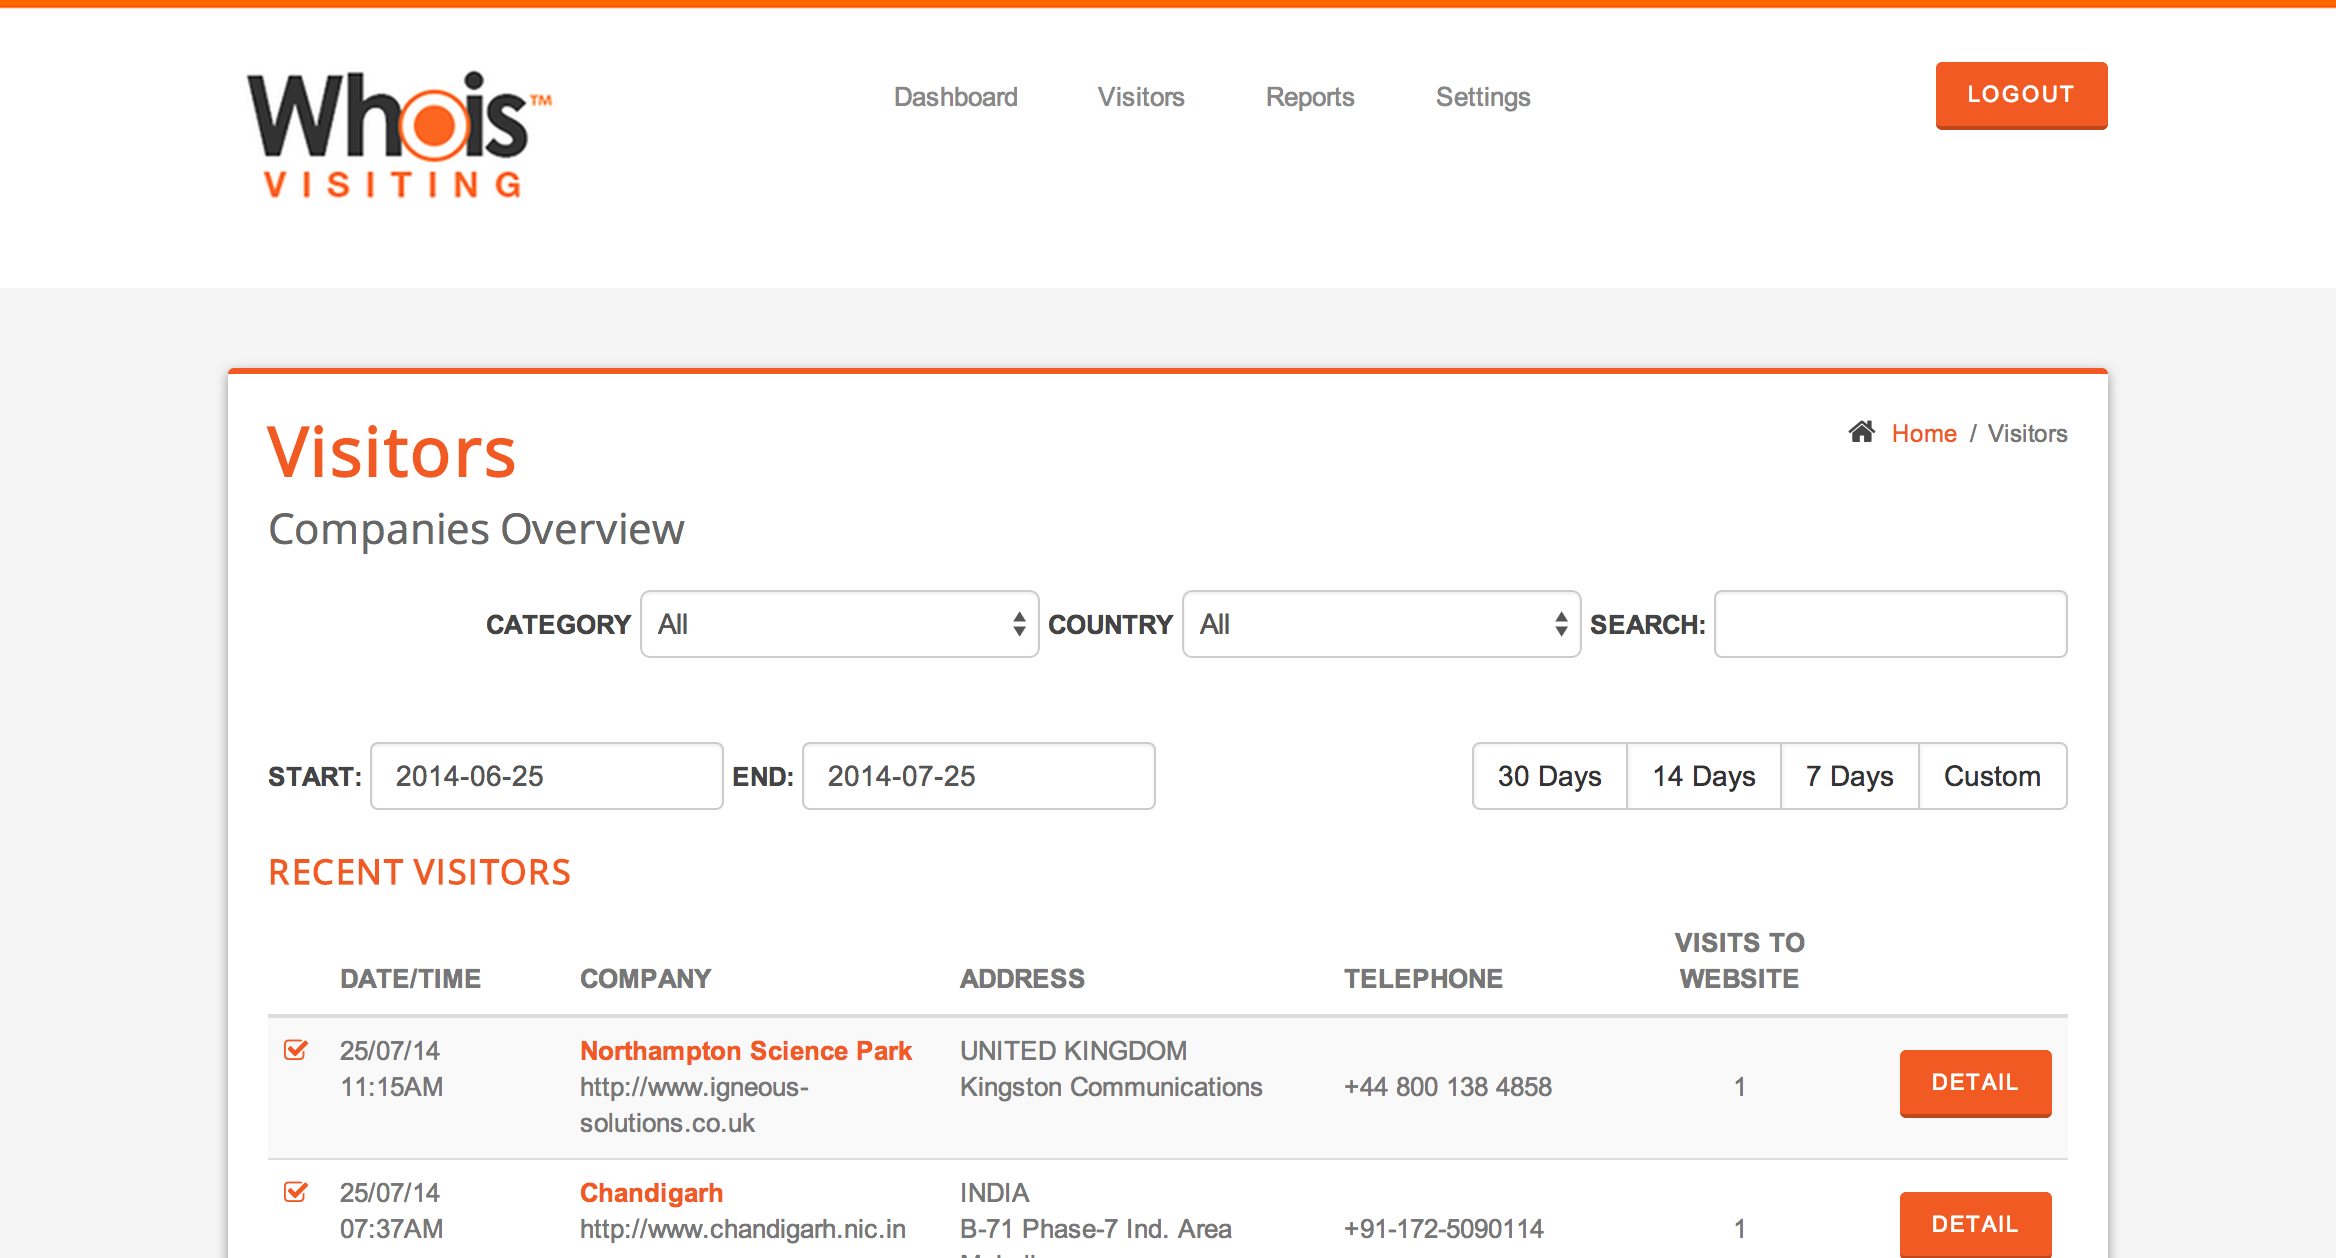Click the home icon in breadcrumb
The width and height of the screenshot is (2336, 1258).
click(1861, 432)
